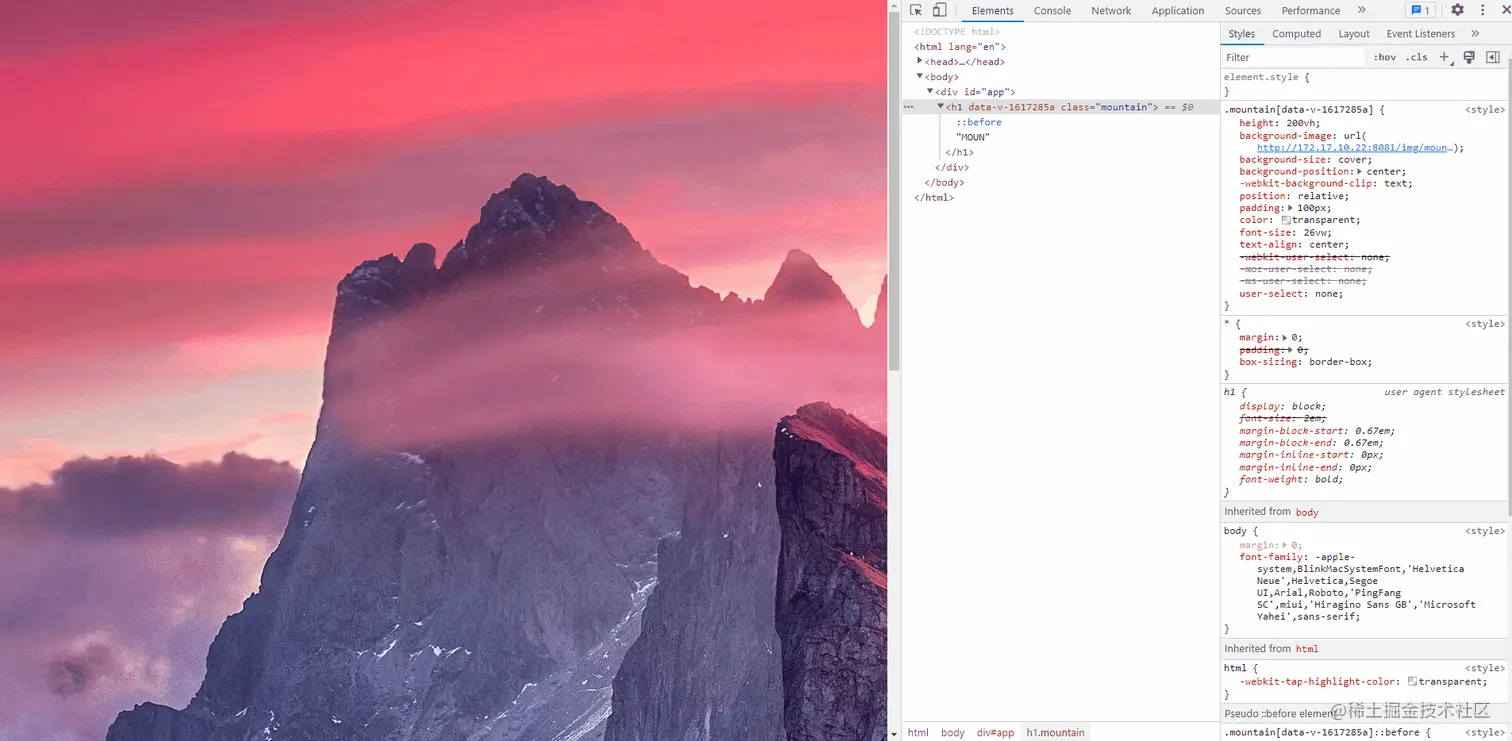Screen dimensions: 1512x741
Task: Toggle element state with :hov
Action: click(x=1385, y=58)
